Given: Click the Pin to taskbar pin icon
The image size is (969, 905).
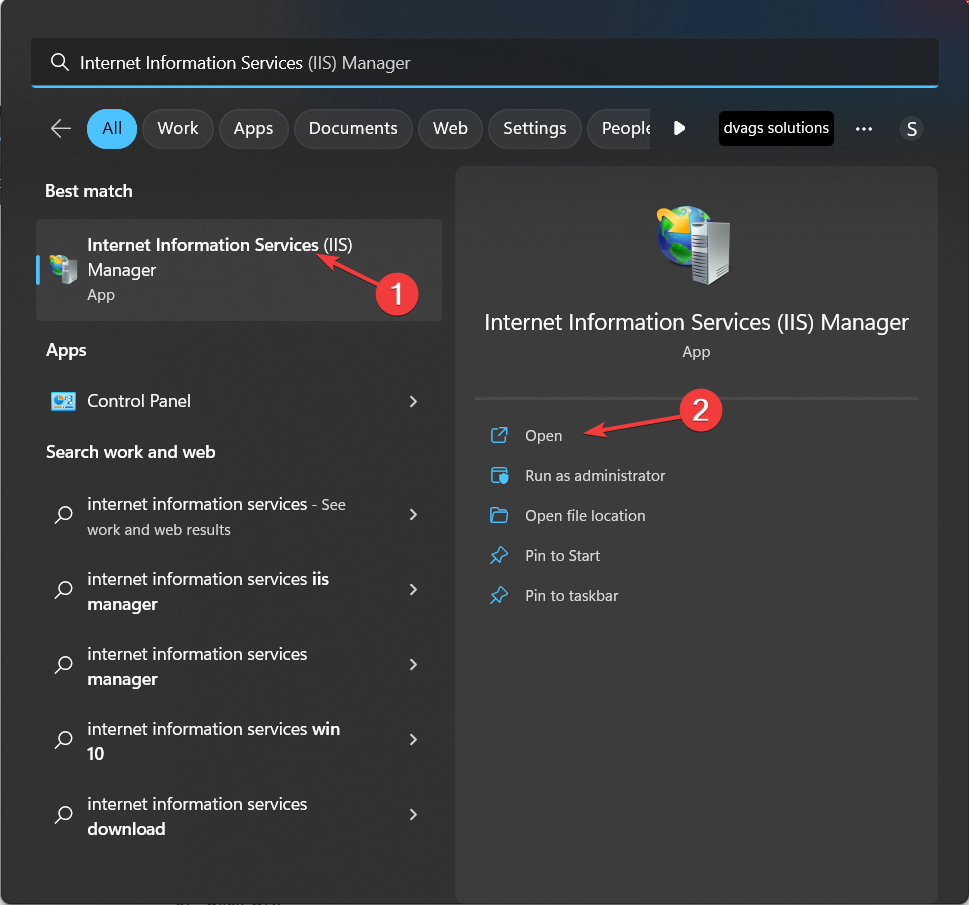Looking at the screenshot, I should click(x=499, y=596).
